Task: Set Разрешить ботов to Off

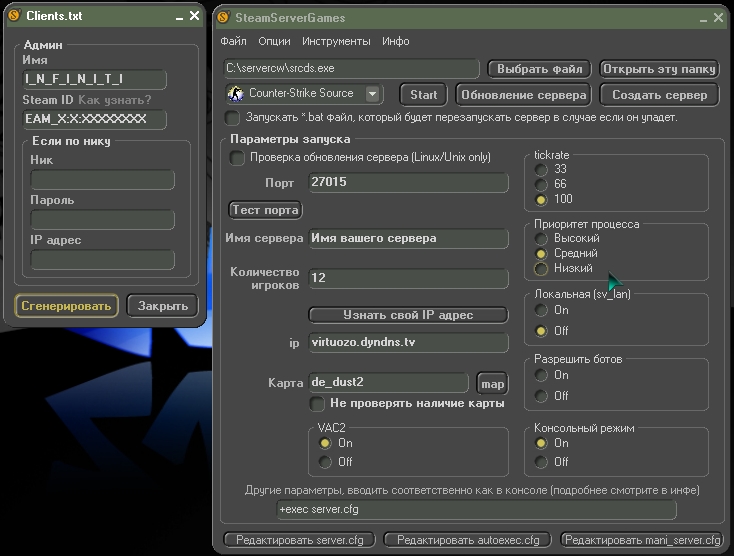Action: (x=541, y=396)
